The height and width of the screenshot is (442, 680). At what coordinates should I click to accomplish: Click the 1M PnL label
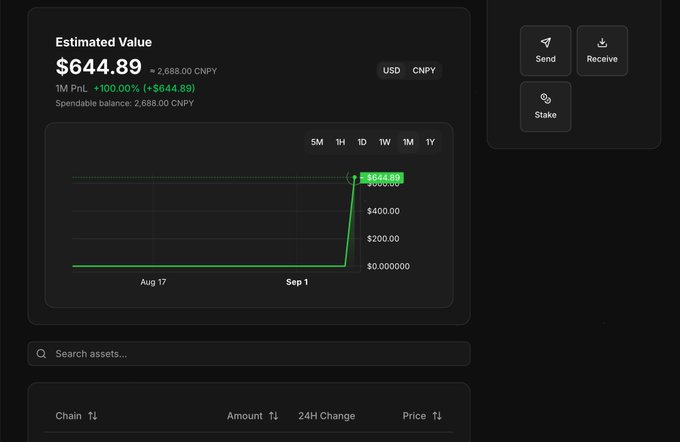[x=71, y=88]
